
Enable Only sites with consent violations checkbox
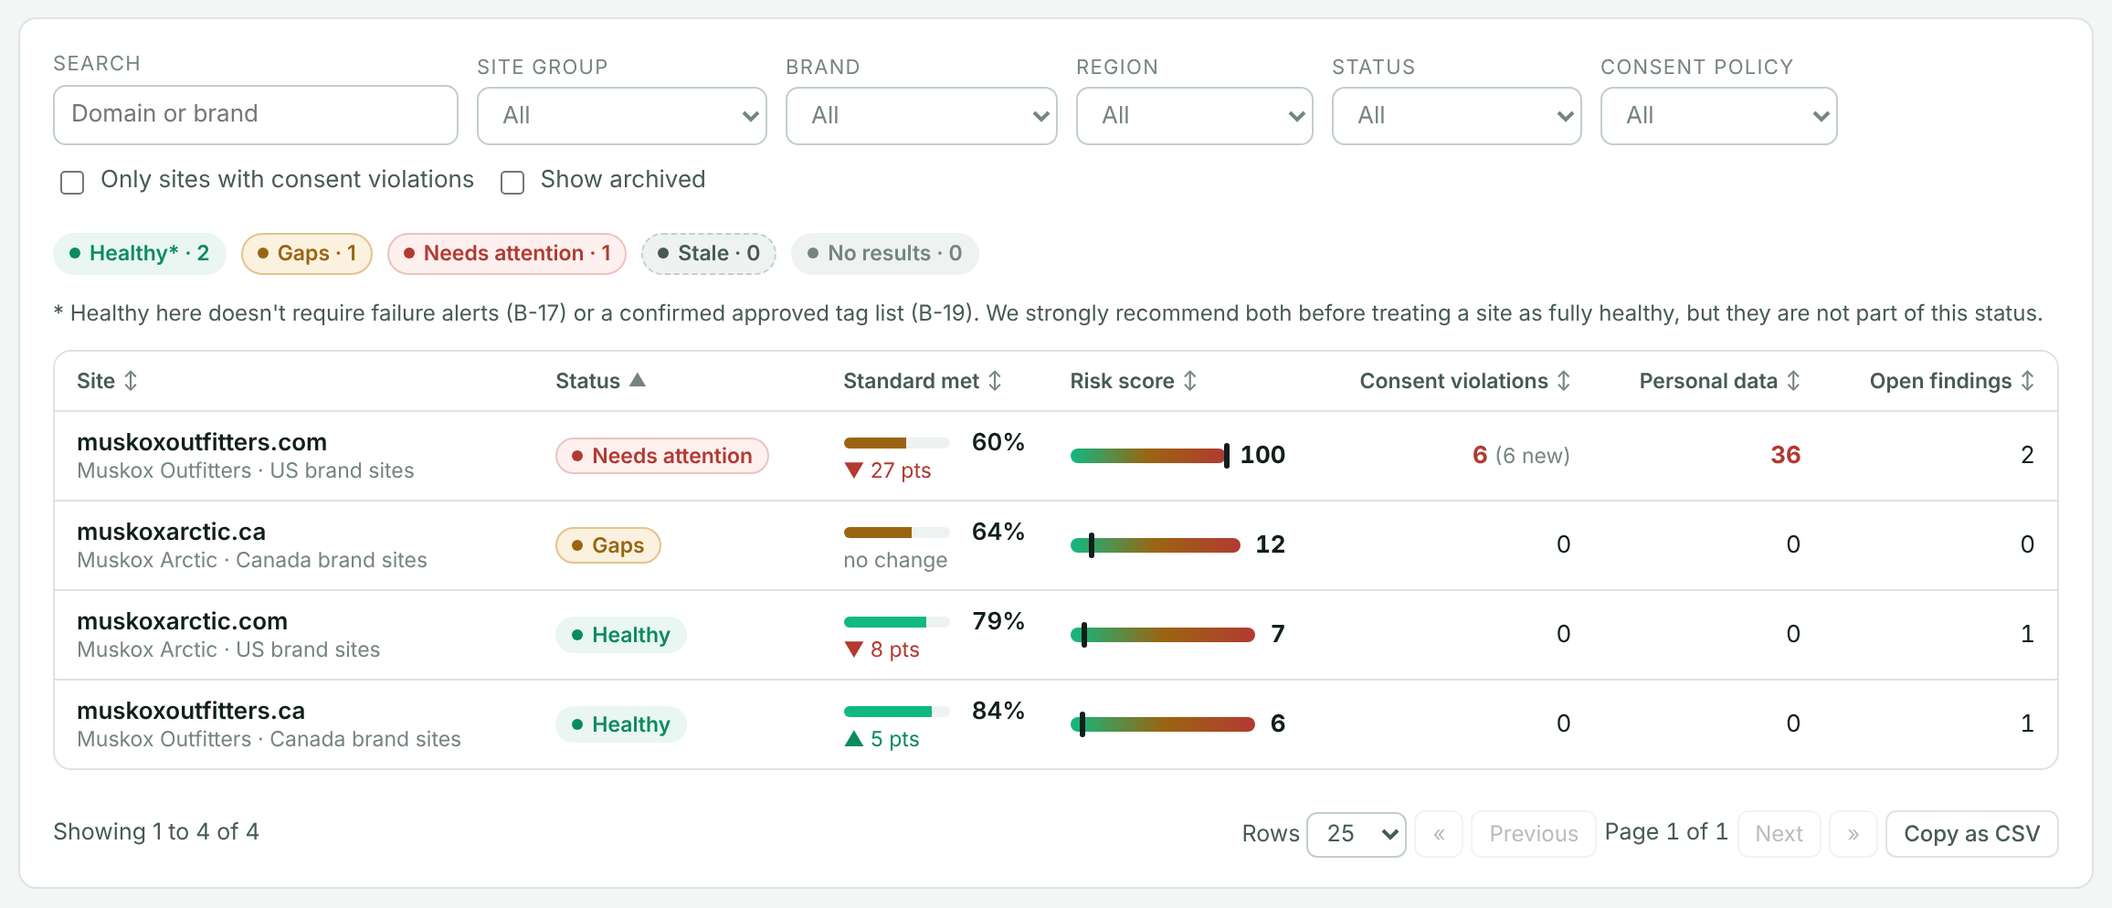click(72, 182)
